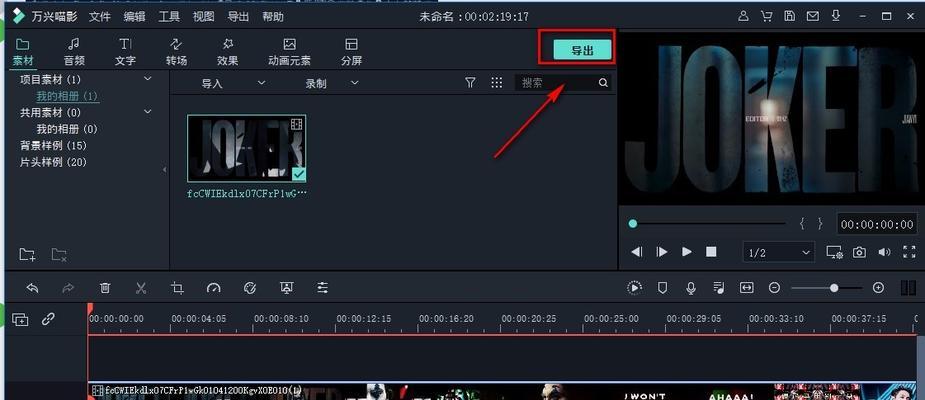Image resolution: width=925 pixels, height=400 pixels.
Task: Click the preview playback progress slider
Action: tap(707, 224)
